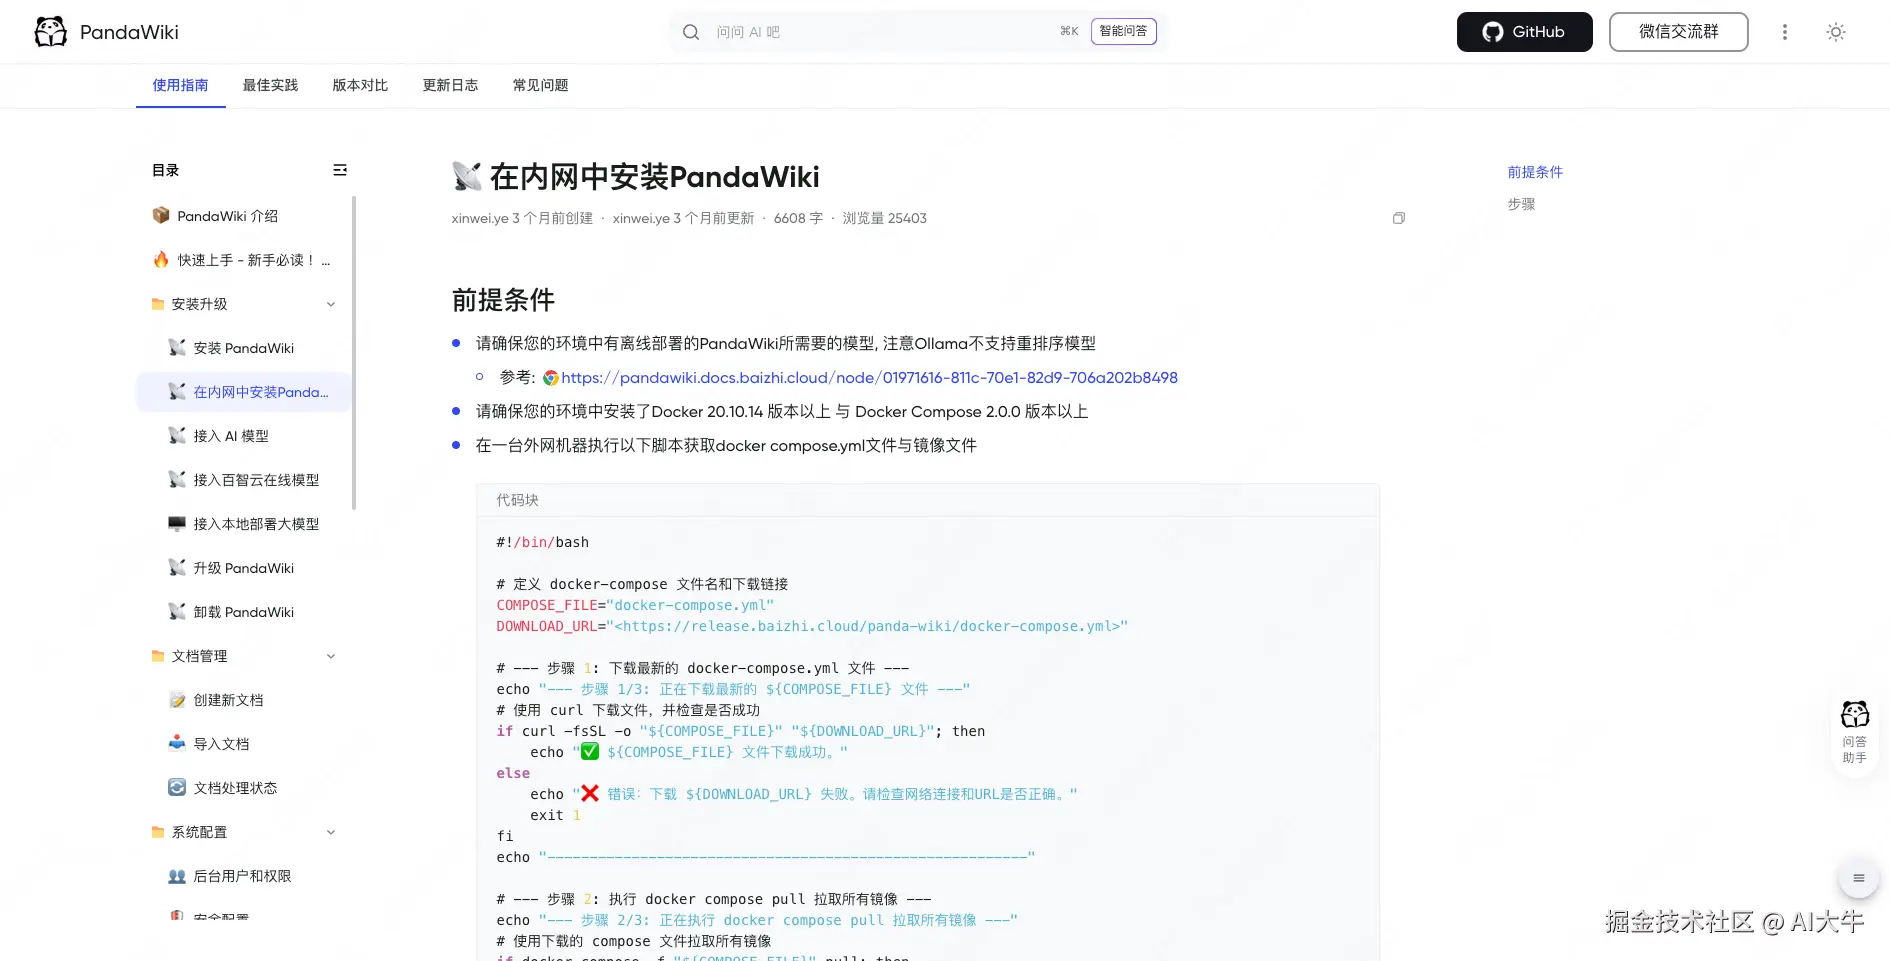
Task: Click the inbox icon beside 导入文档
Action: click(x=177, y=743)
